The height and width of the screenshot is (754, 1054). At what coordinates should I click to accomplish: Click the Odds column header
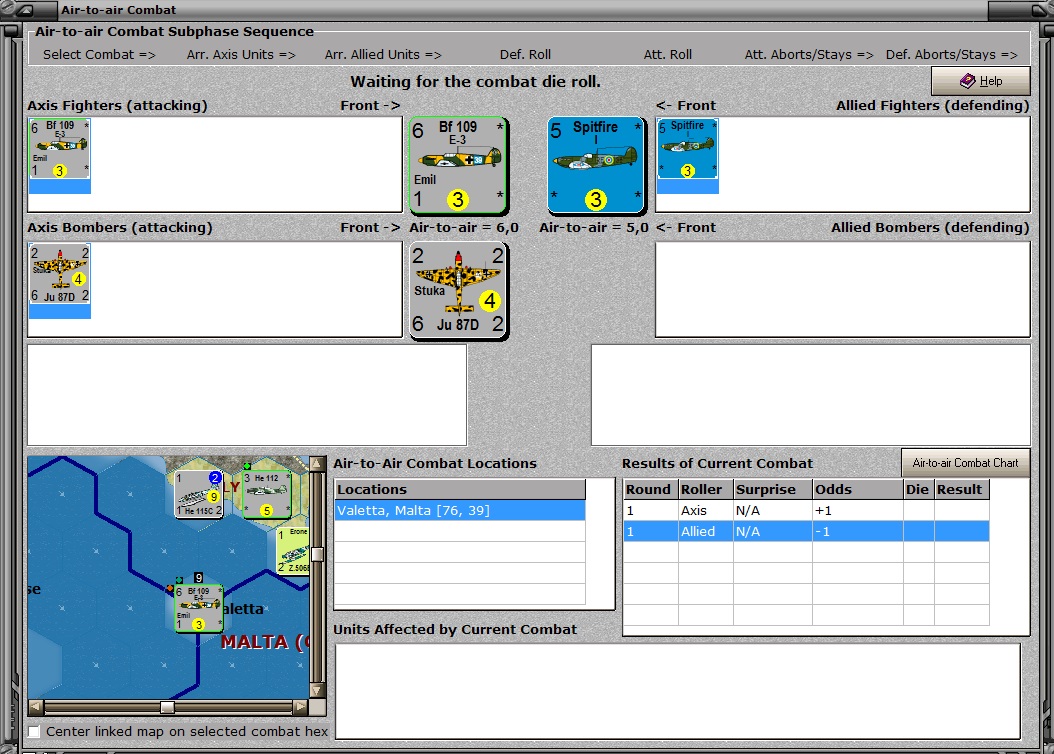[x=858, y=489]
